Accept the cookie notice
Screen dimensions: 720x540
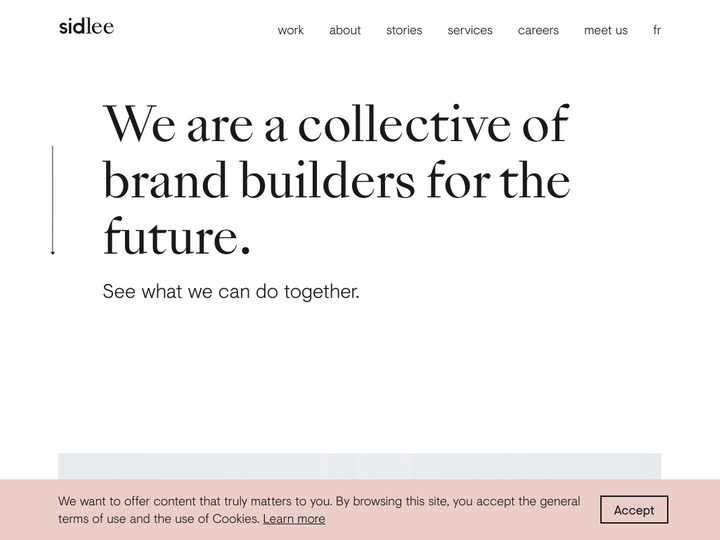634,510
